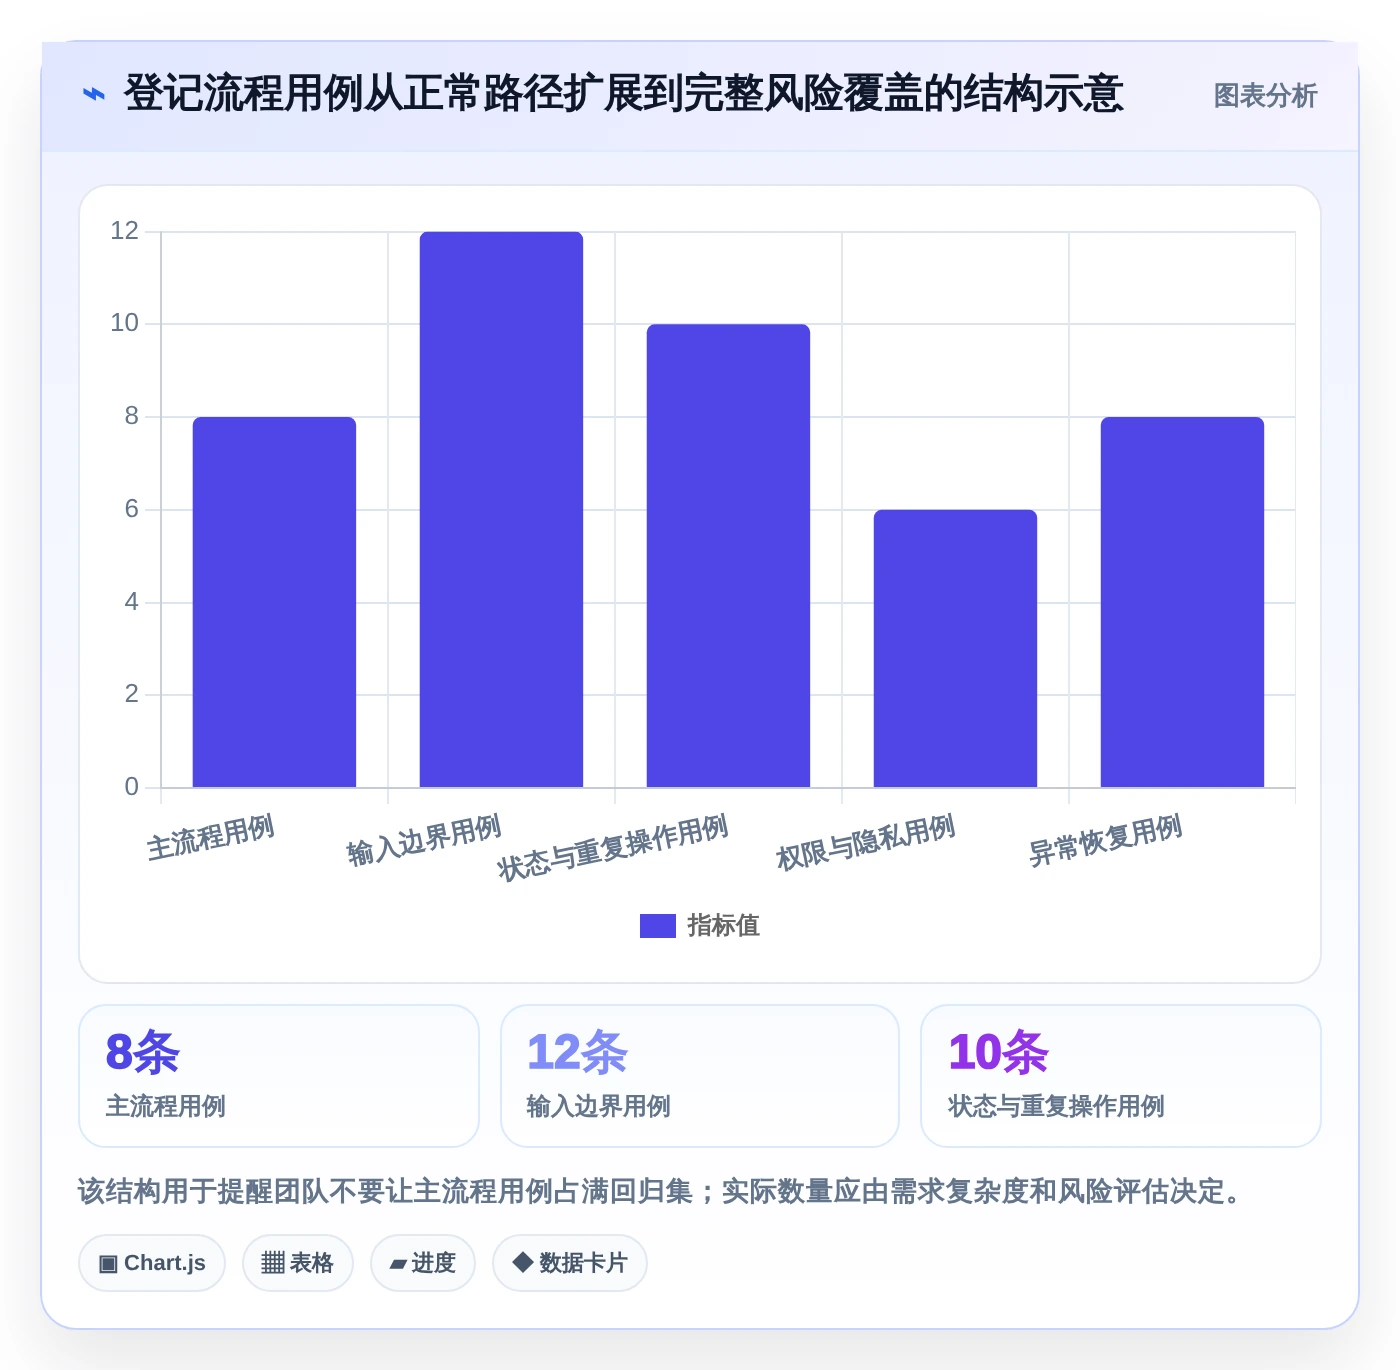This screenshot has height=1370, width=1400.
Task: Select the 数据卡片 tag chip
Action: 570,1263
